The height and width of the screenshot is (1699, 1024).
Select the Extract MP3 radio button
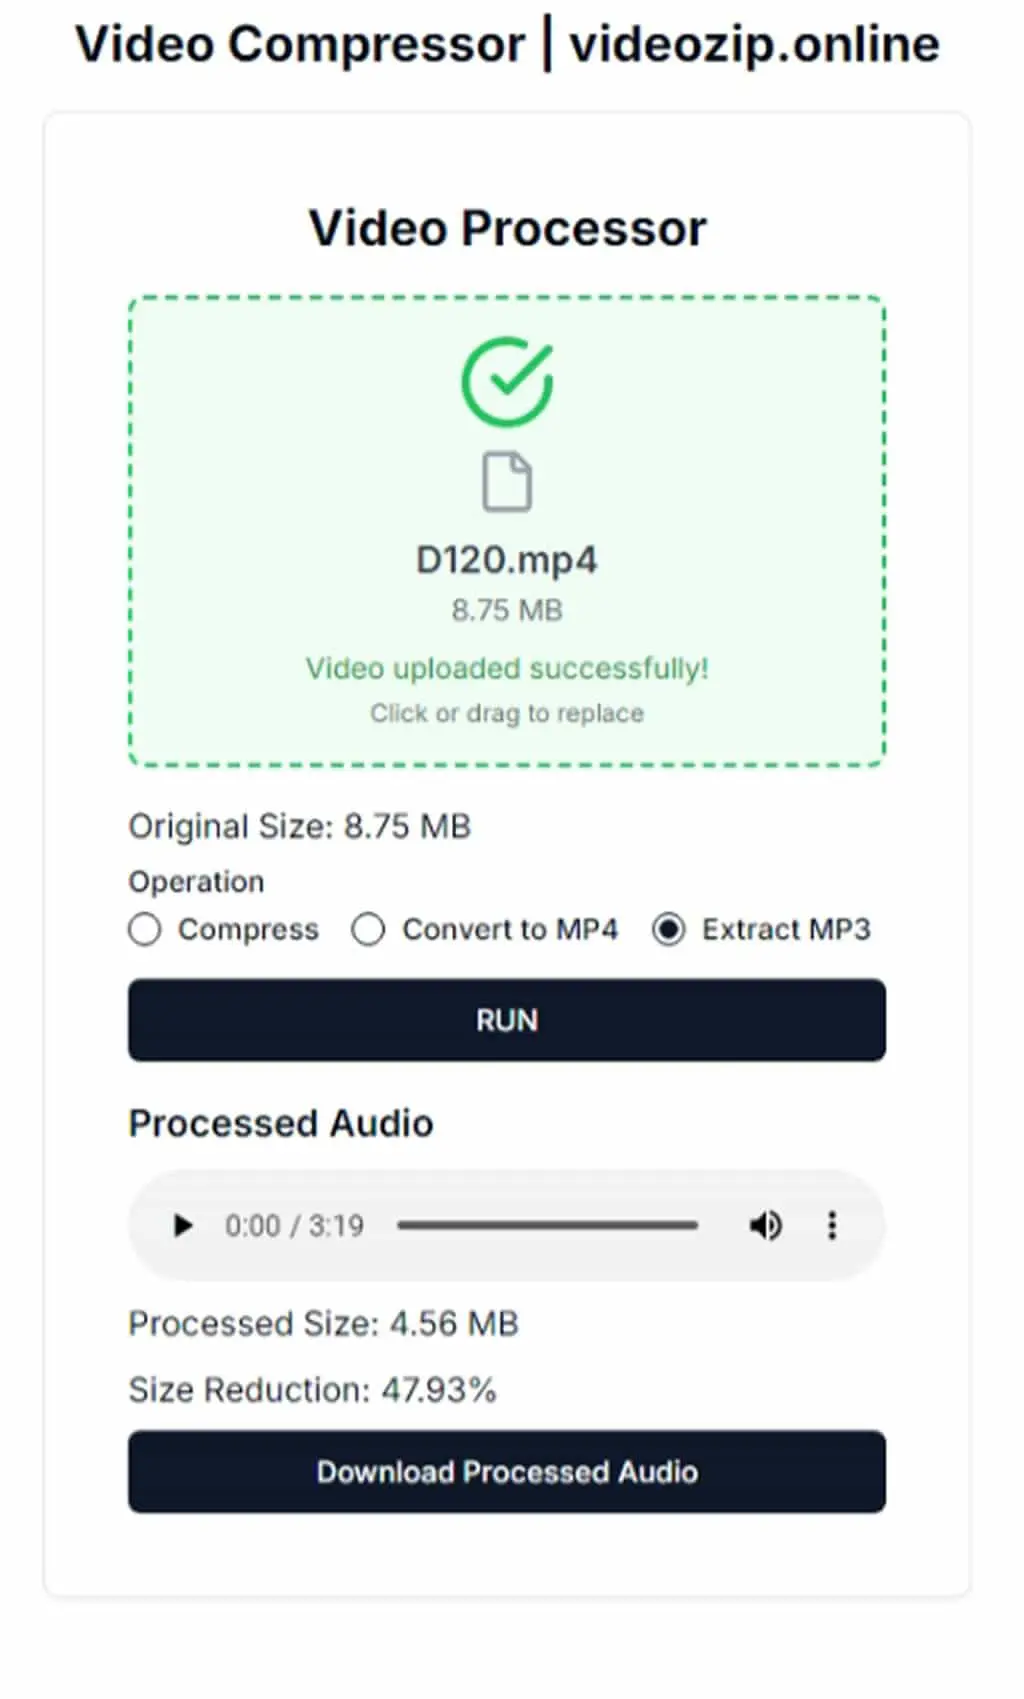668,929
